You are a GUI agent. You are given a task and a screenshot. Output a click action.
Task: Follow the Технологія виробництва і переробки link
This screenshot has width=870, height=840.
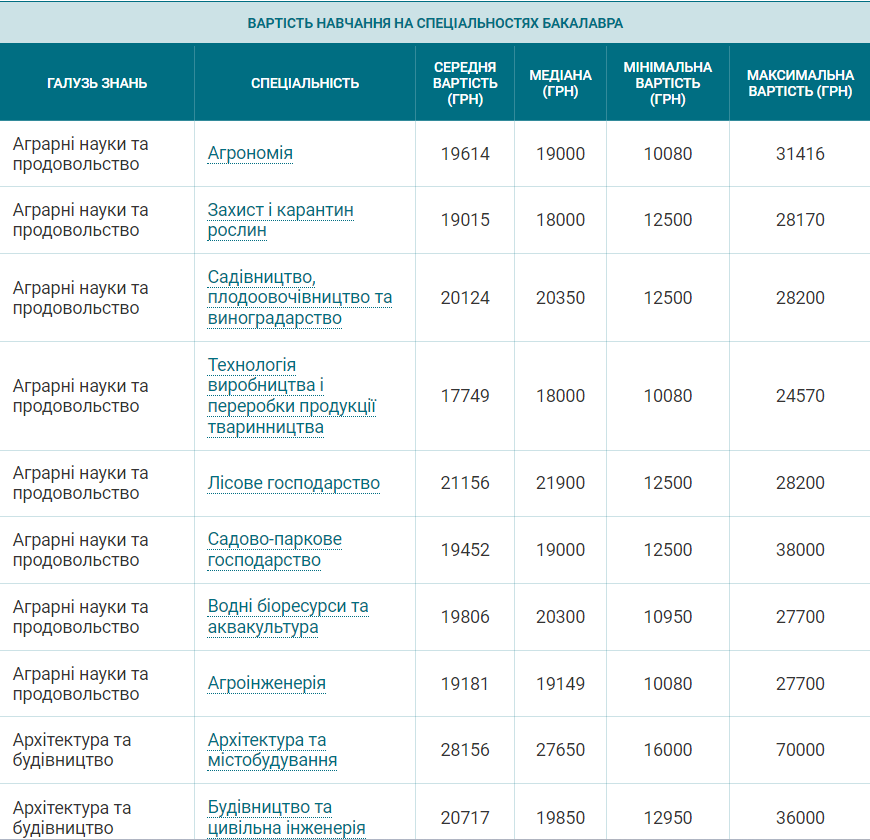click(291, 396)
